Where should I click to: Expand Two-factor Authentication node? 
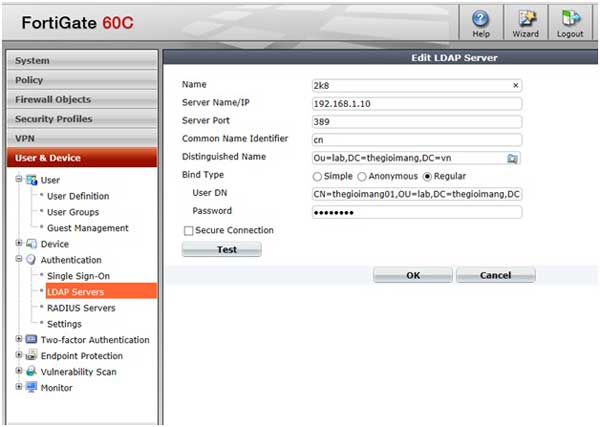[x=18, y=339]
